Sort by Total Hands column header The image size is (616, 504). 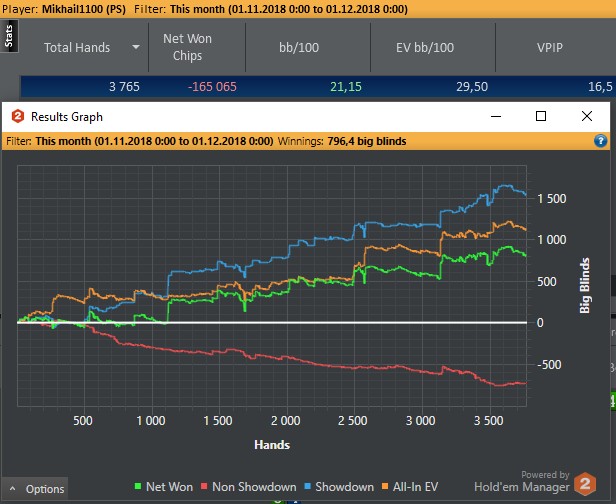pyautogui.click(x=77, y=48)
